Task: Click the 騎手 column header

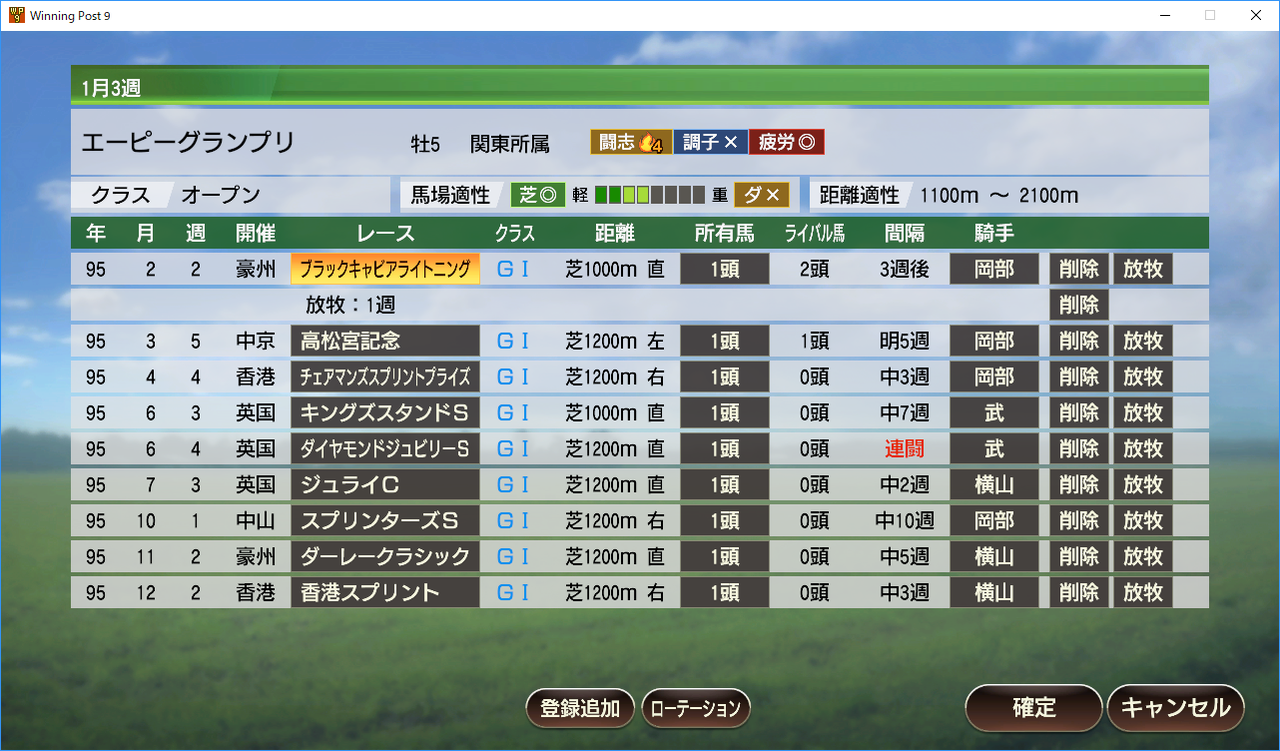Action: click(x=994, y=233)
